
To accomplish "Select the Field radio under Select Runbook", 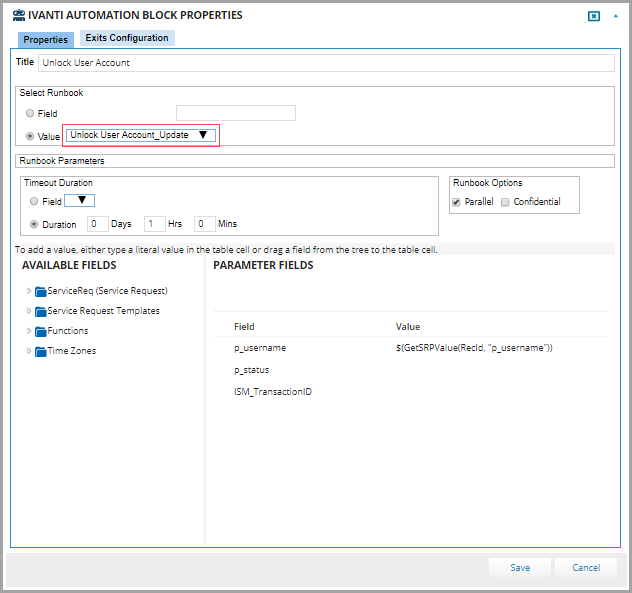I will [x=31, y=114].
